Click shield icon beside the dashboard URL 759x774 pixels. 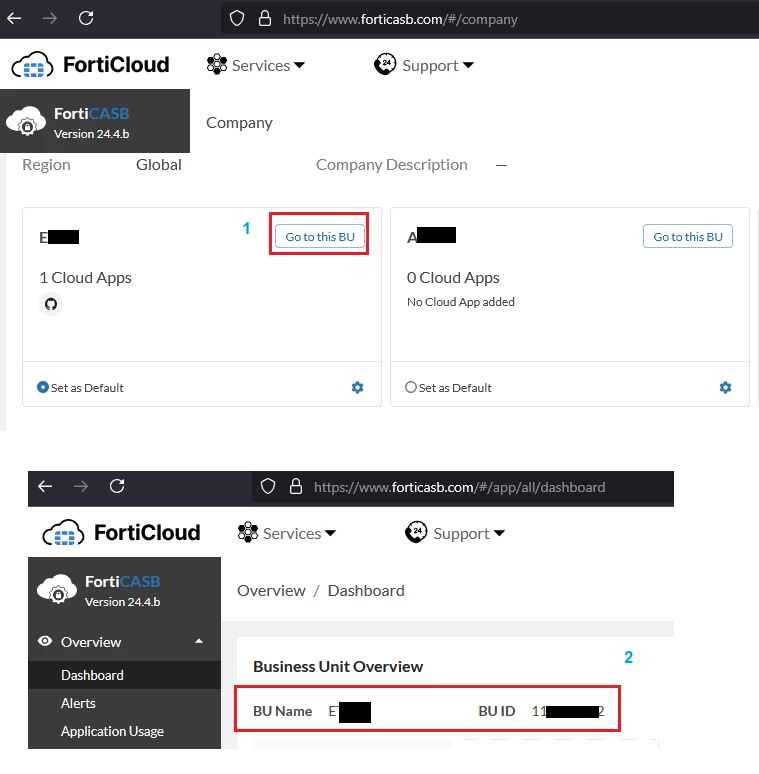point(268,486)
